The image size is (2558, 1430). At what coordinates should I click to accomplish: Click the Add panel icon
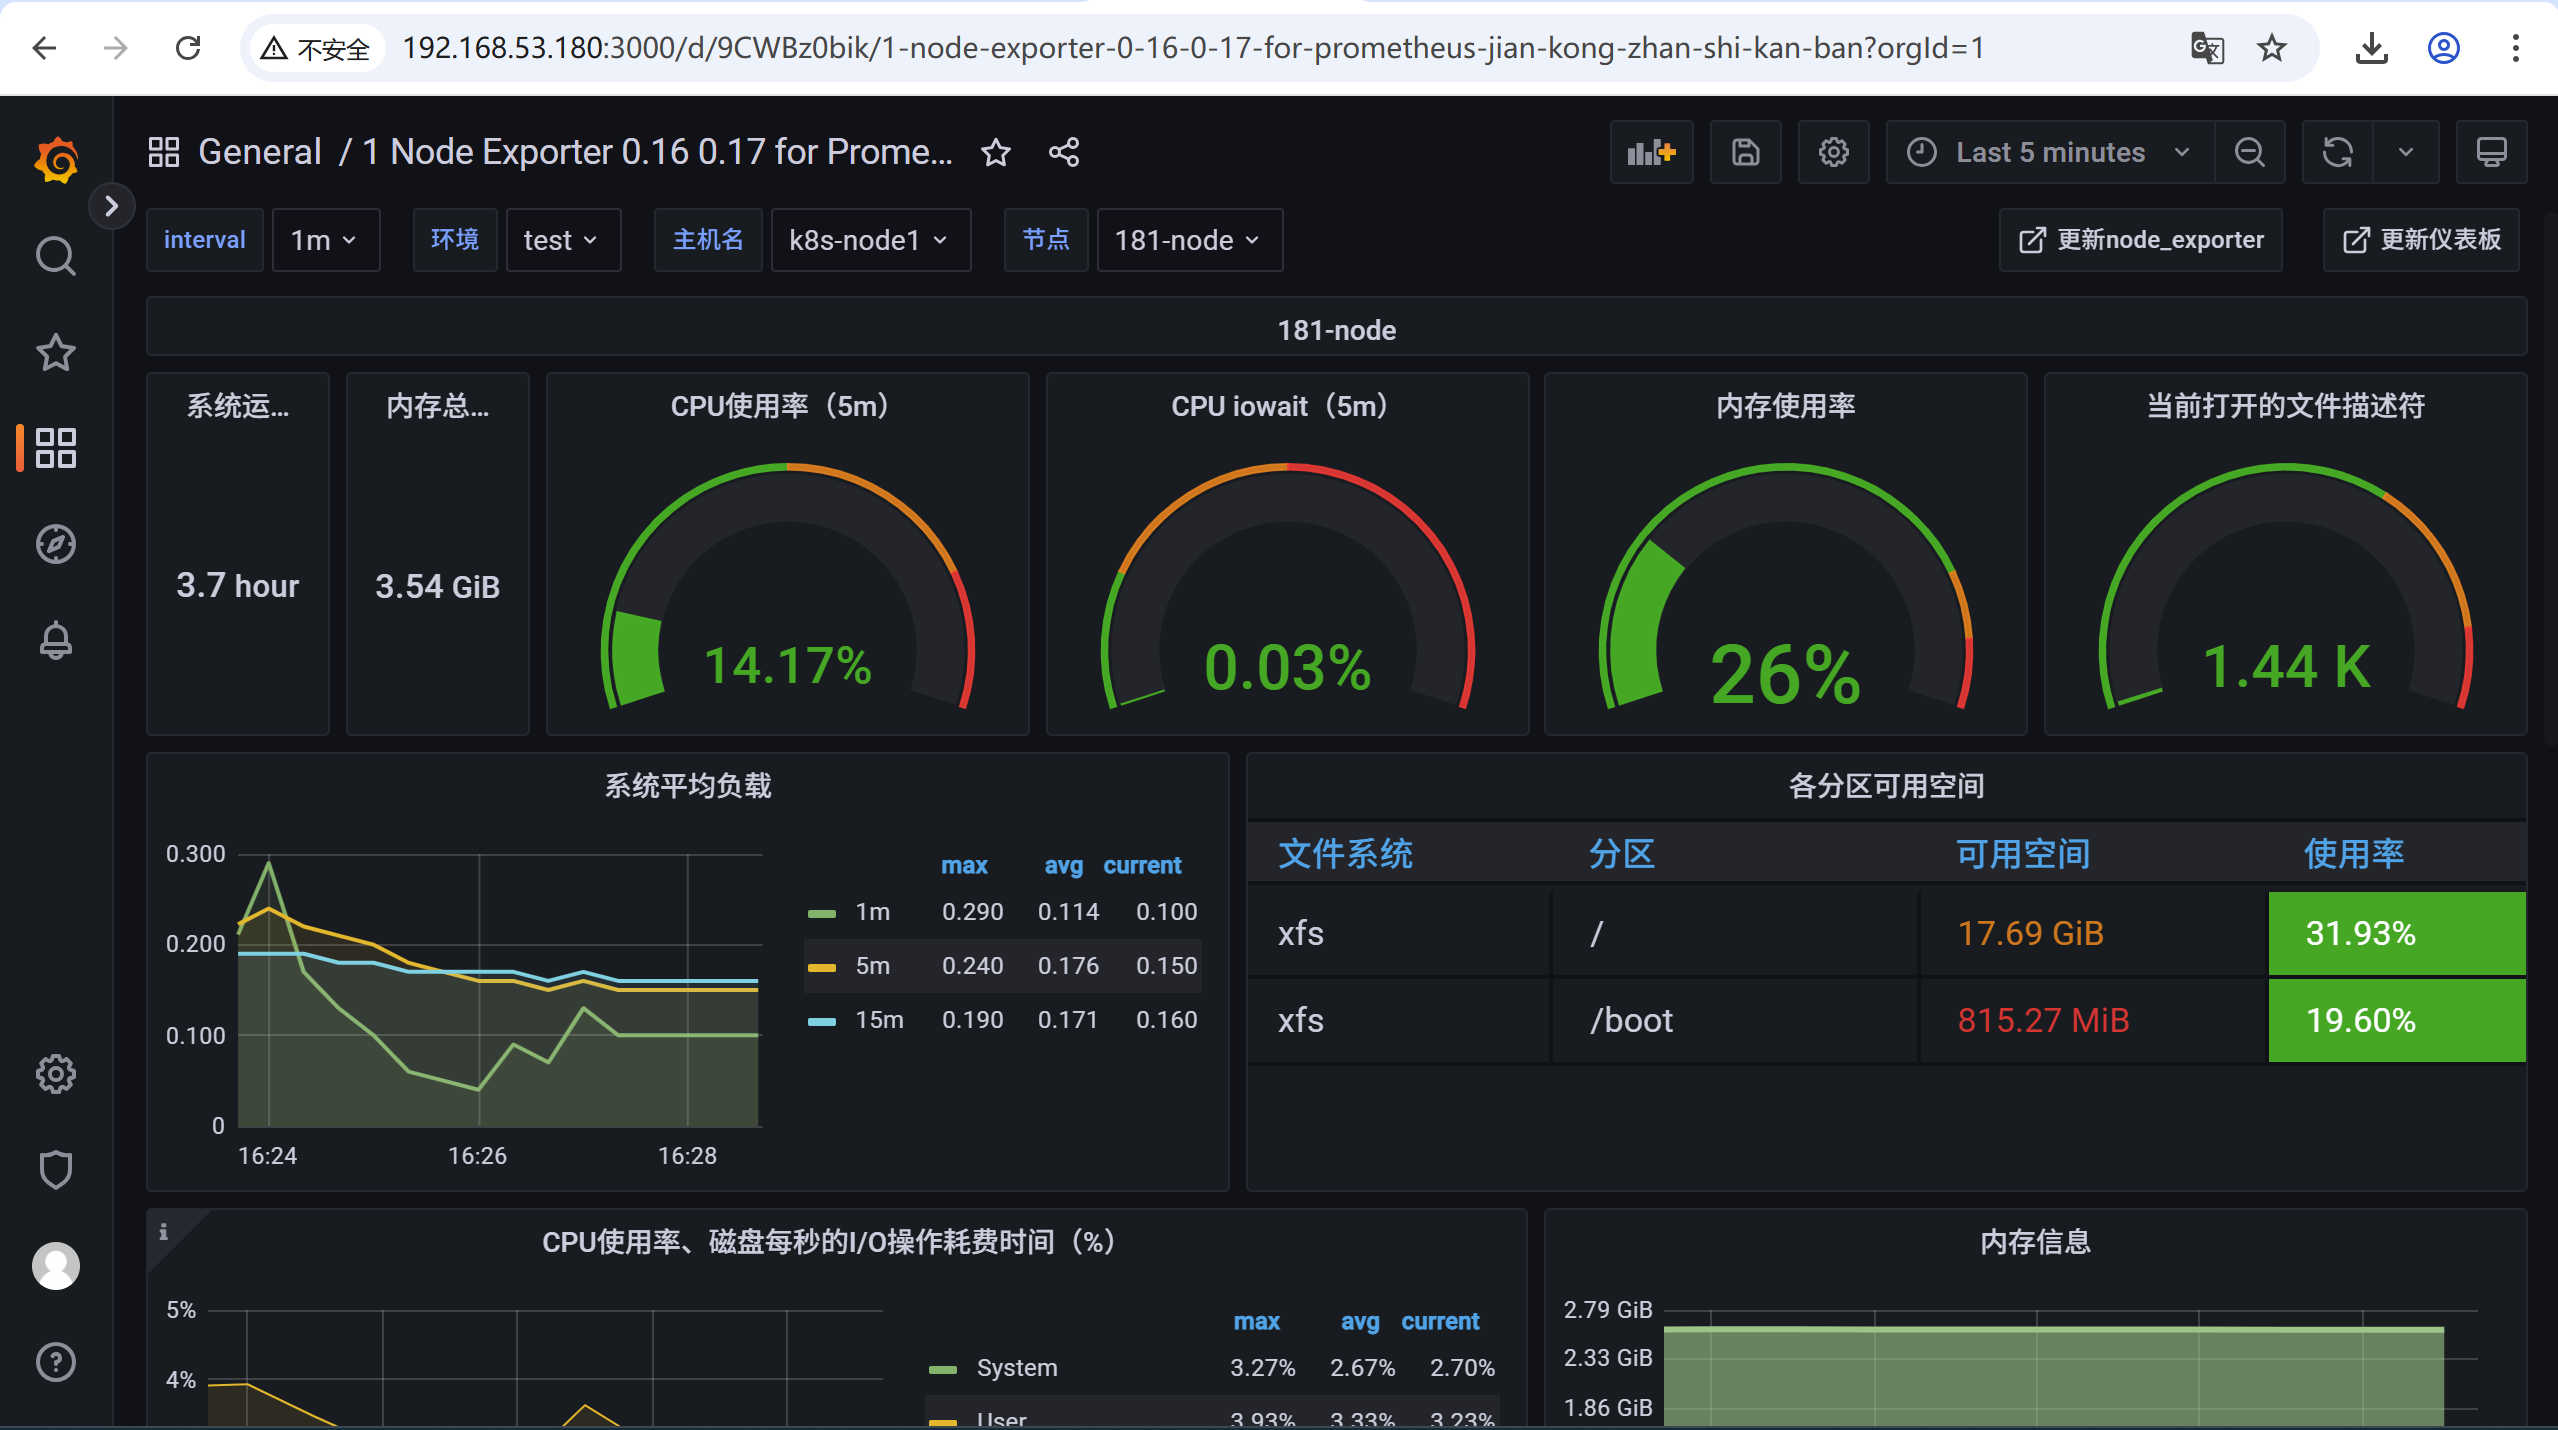1650,152
